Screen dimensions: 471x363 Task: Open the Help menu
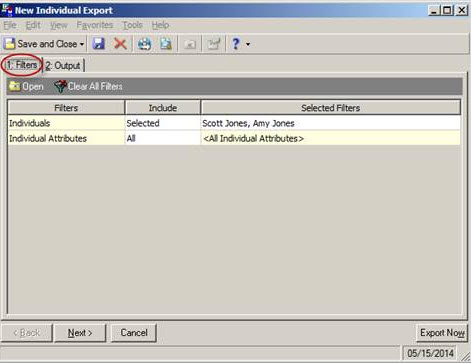point(160,25)
